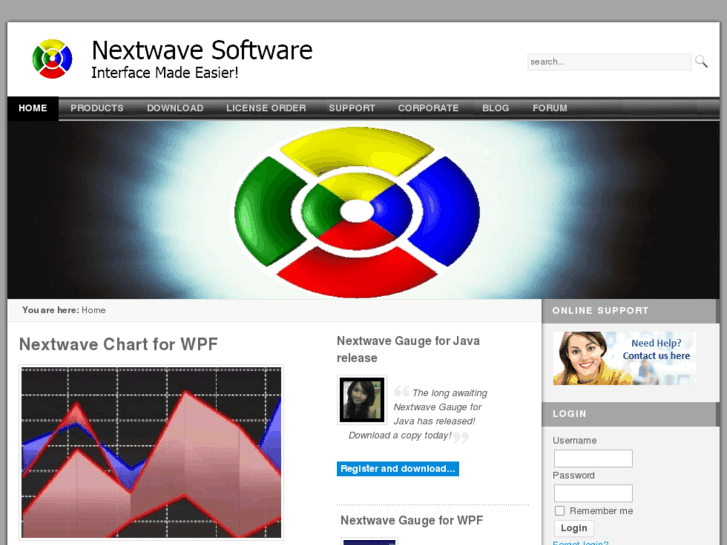727x545 pixels.
Task: Click the Need Help contact banner
Action: (624, 358)
